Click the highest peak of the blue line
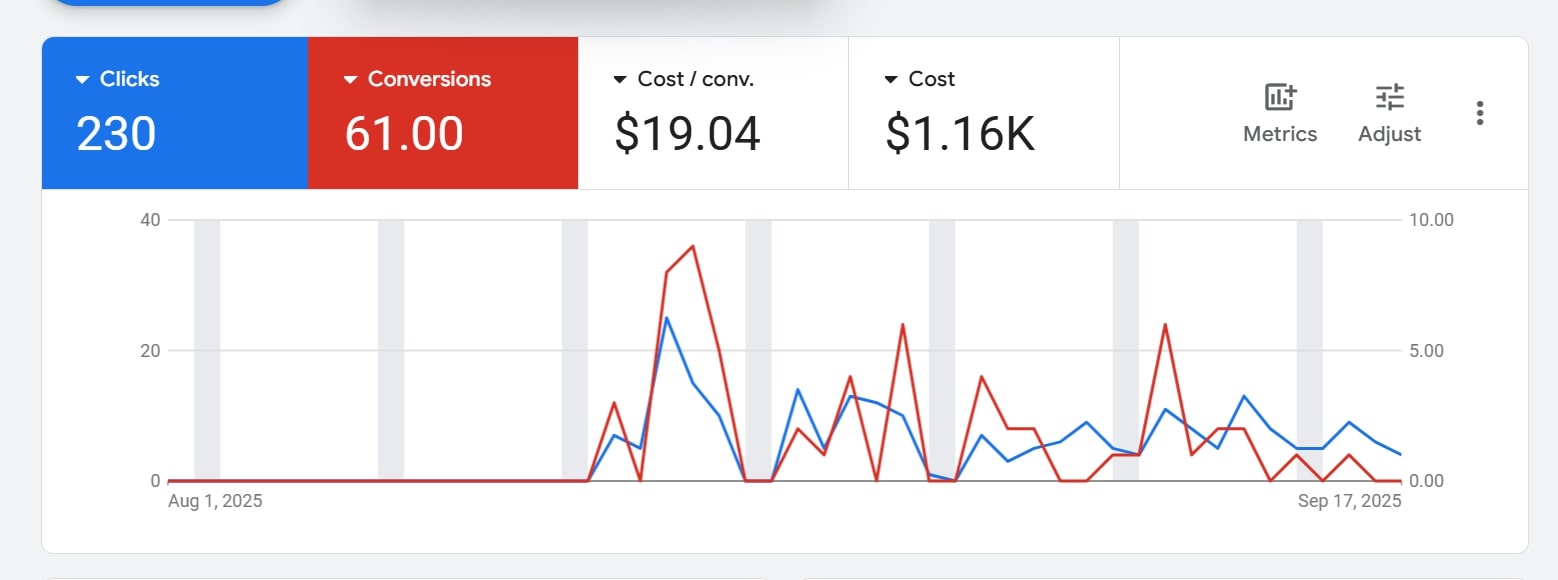The width and height of the screenshot is (1558, 580). [666, 318]
